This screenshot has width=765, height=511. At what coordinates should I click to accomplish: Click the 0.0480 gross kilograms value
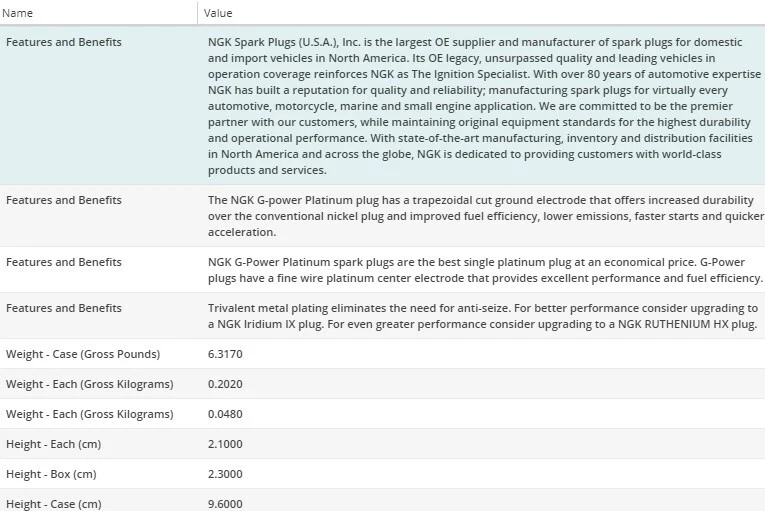pyautogui.click(x=225, y=414)
